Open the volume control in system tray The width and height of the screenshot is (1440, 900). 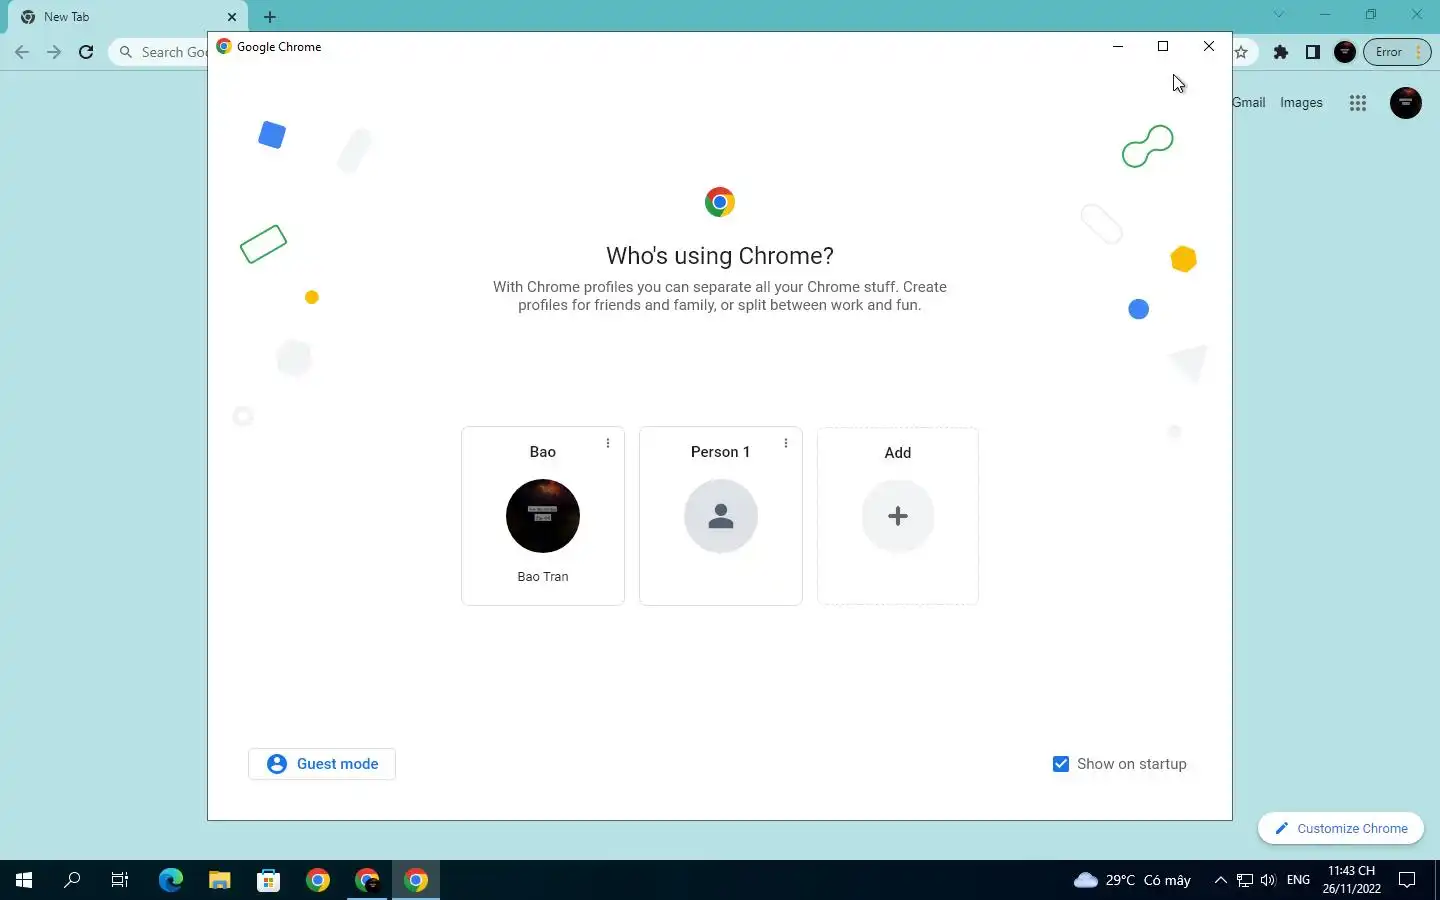tap(1268, 880)
